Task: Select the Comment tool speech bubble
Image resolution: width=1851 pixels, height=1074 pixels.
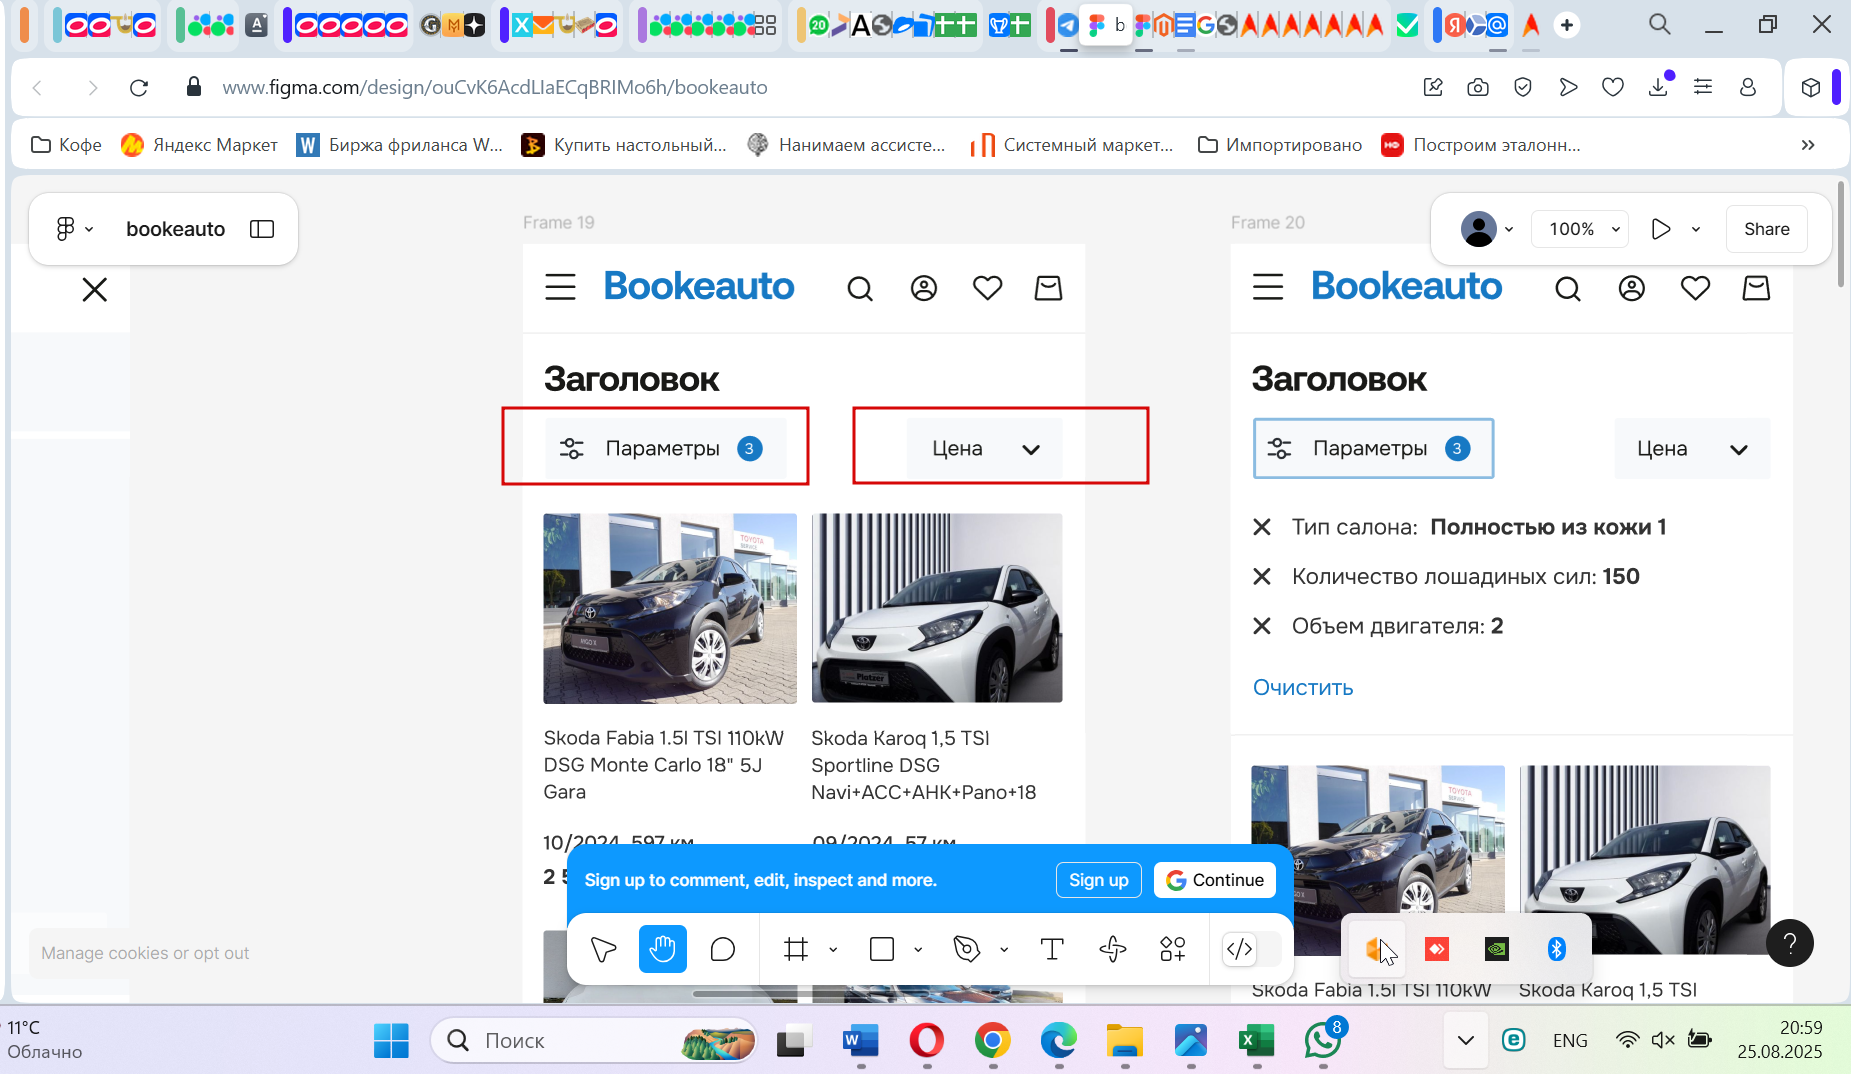Action: (x=722, y=949)
